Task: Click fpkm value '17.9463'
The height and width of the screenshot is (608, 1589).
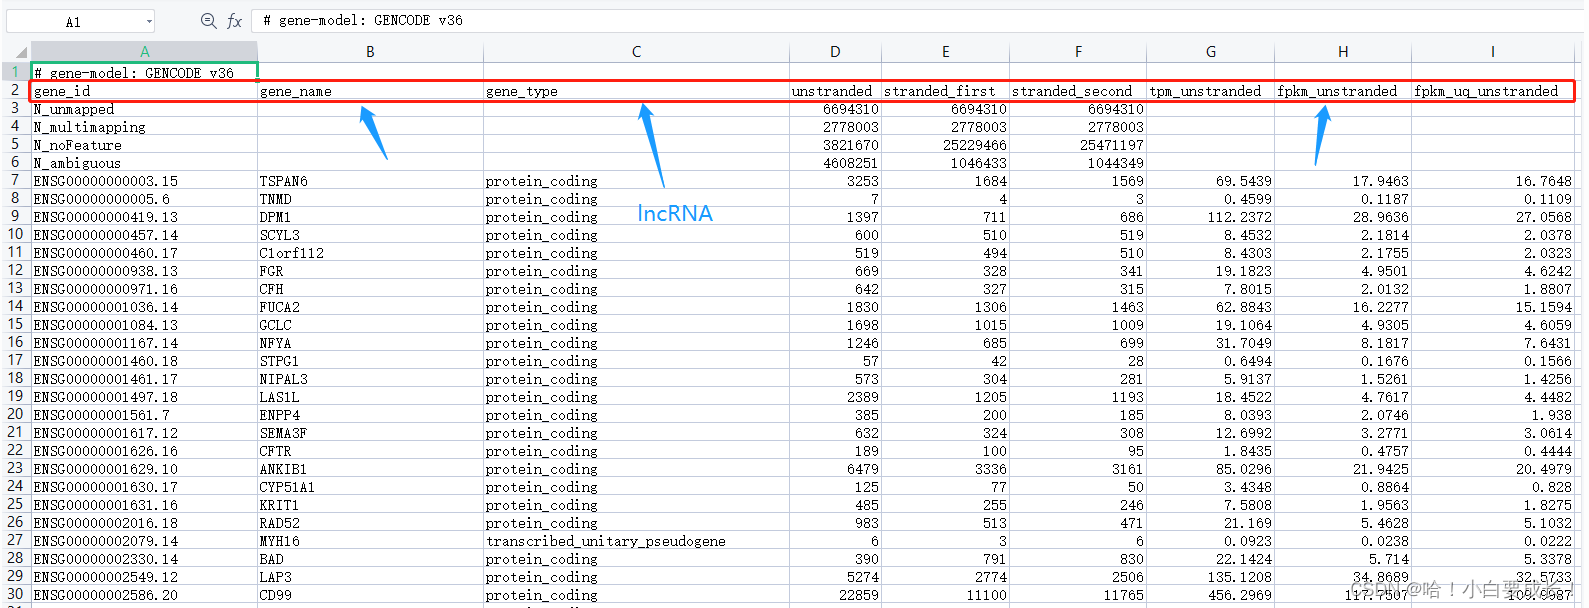Action: click(x=1343, y=181)
